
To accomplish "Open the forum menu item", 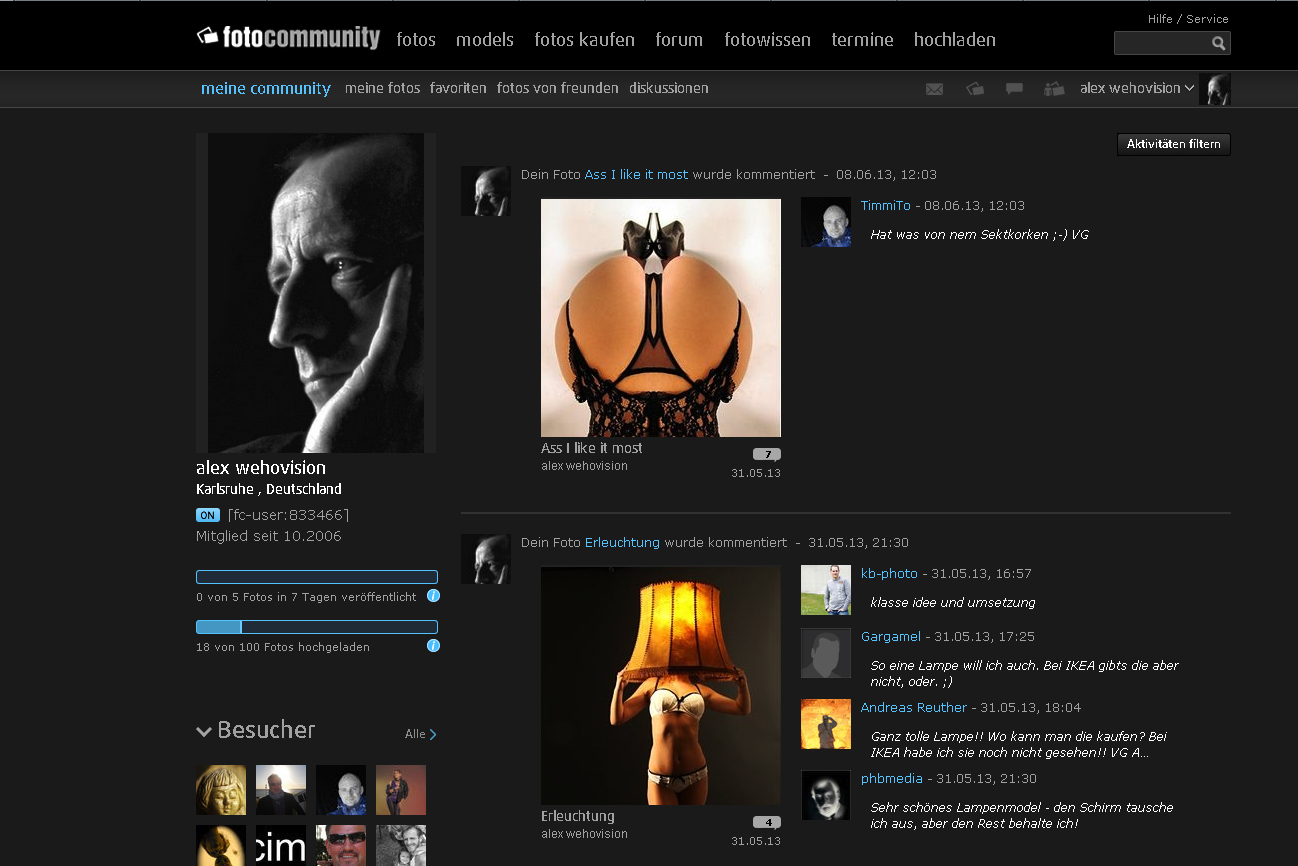I will [x=679, y=40].
